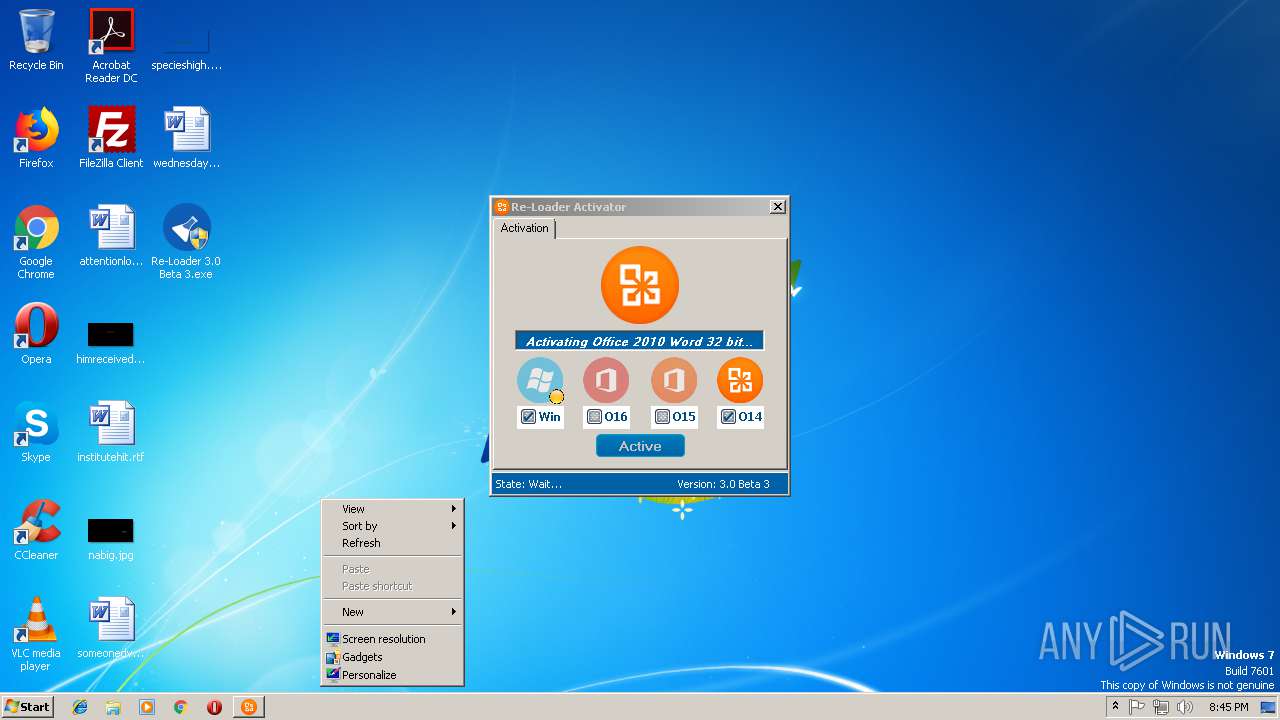
Task: Select the Recycle Bin desktop icon
Action: point(36,40)
